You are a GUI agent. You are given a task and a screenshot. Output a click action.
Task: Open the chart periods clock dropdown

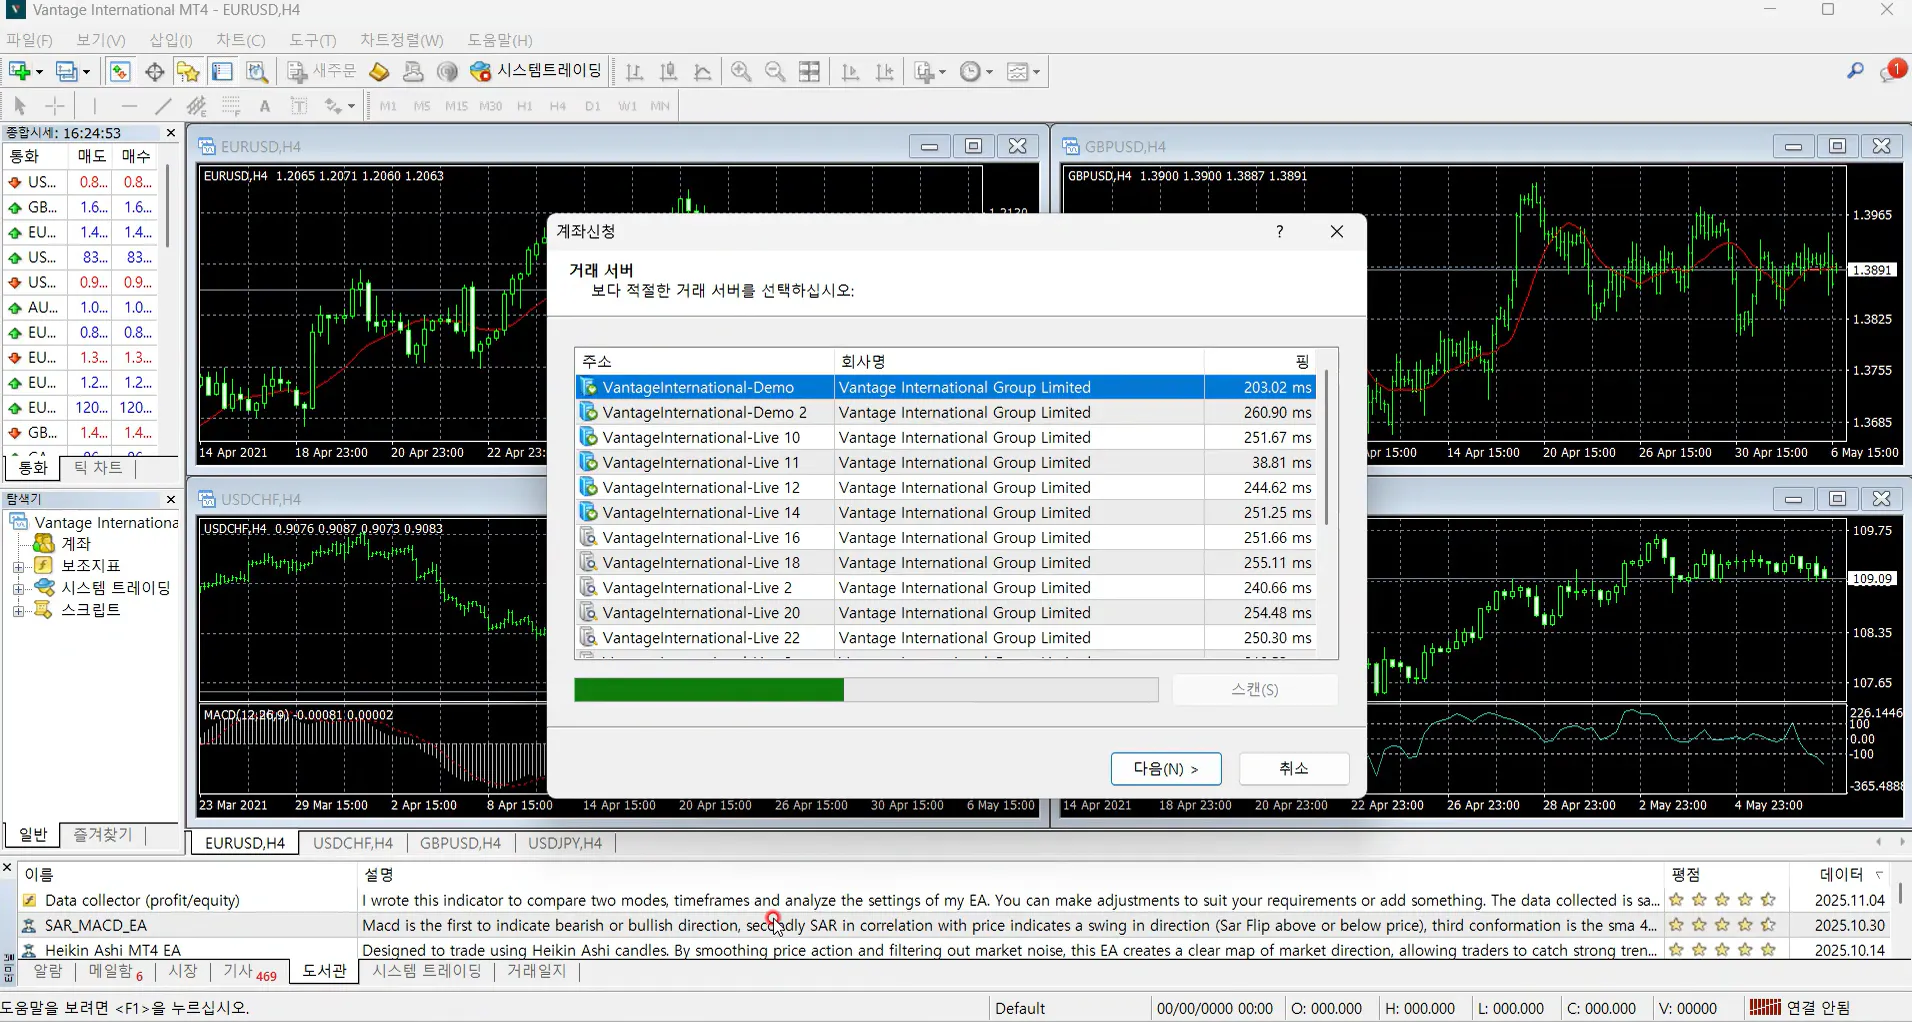pyautogui.click(x=976, y=71)
